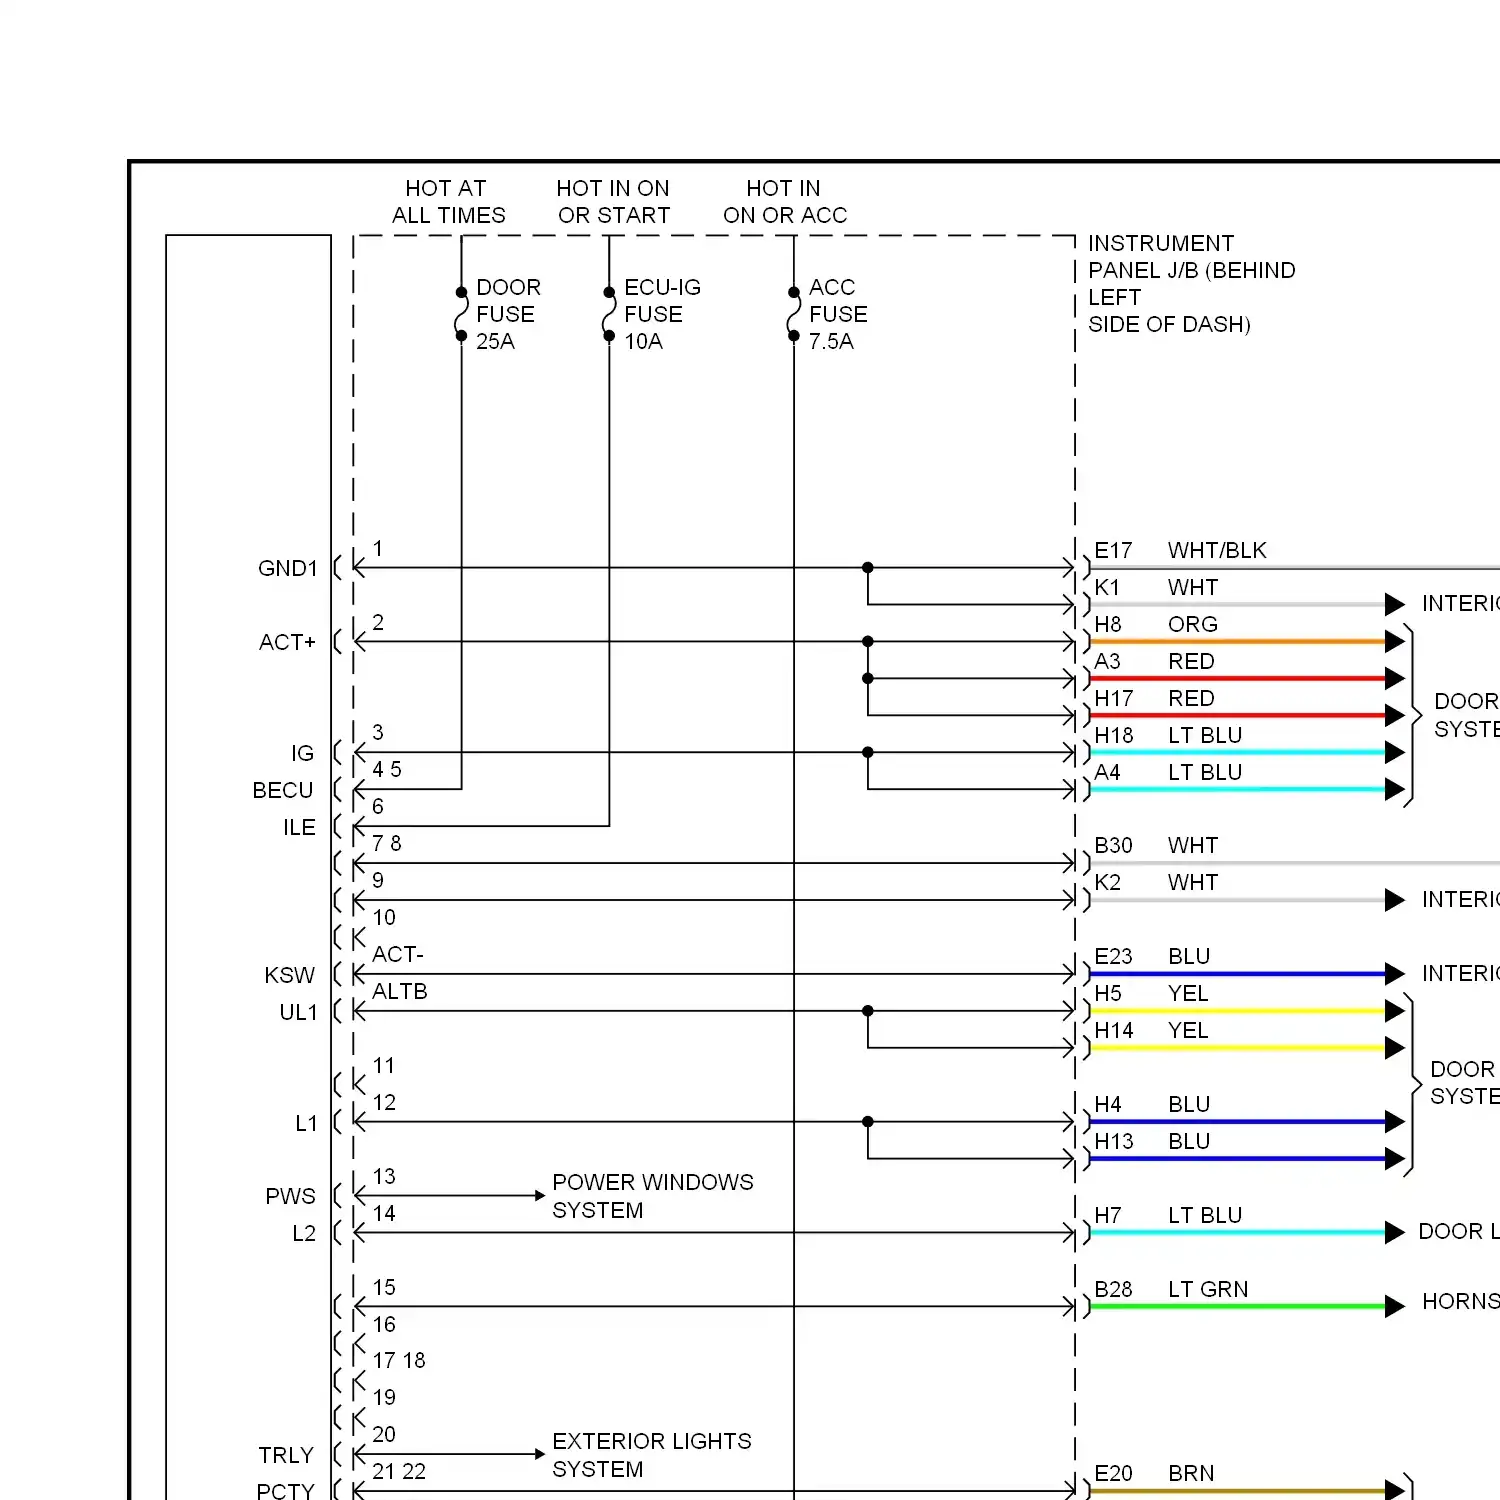Click the INSTRUMENT PANEL J/B description text
1500x1500 pixels.
(x=1191, y=284)
